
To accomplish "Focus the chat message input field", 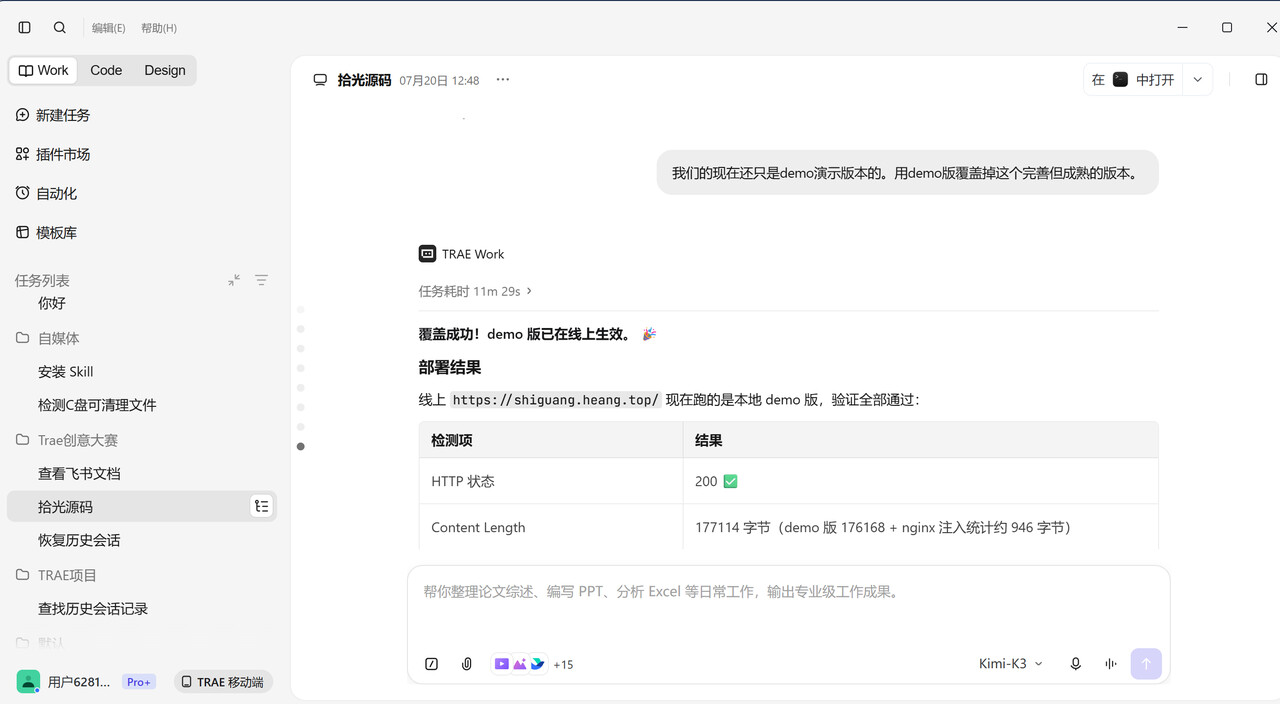I will pos(788,592).
